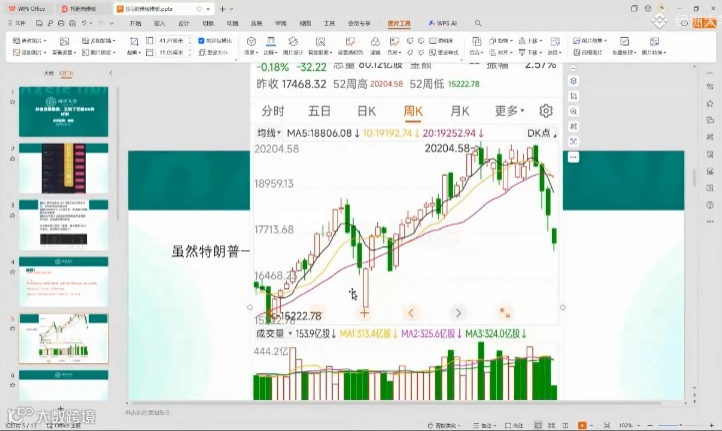Viewport: 722px width, 431px height.
Task: Select slide 3 thumbnail in the panel
Action: click(x=64, y=225)
